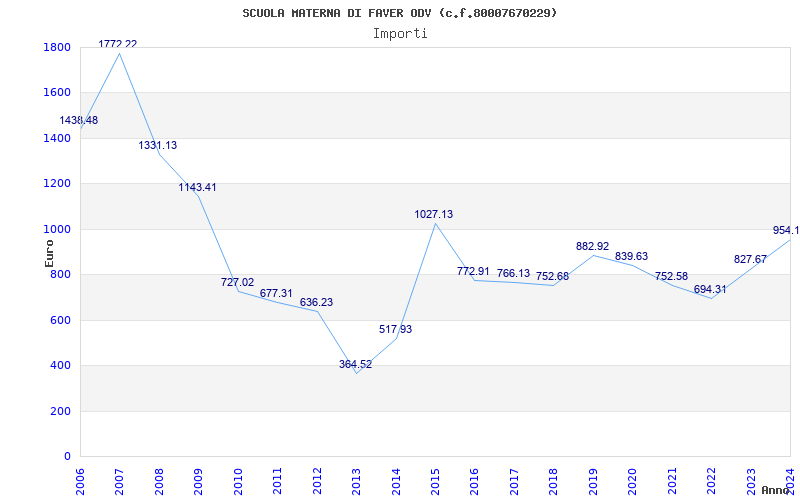Click the 827.67 data label
The height and width of the screenshot is (500, 800).
click(750, 259)
